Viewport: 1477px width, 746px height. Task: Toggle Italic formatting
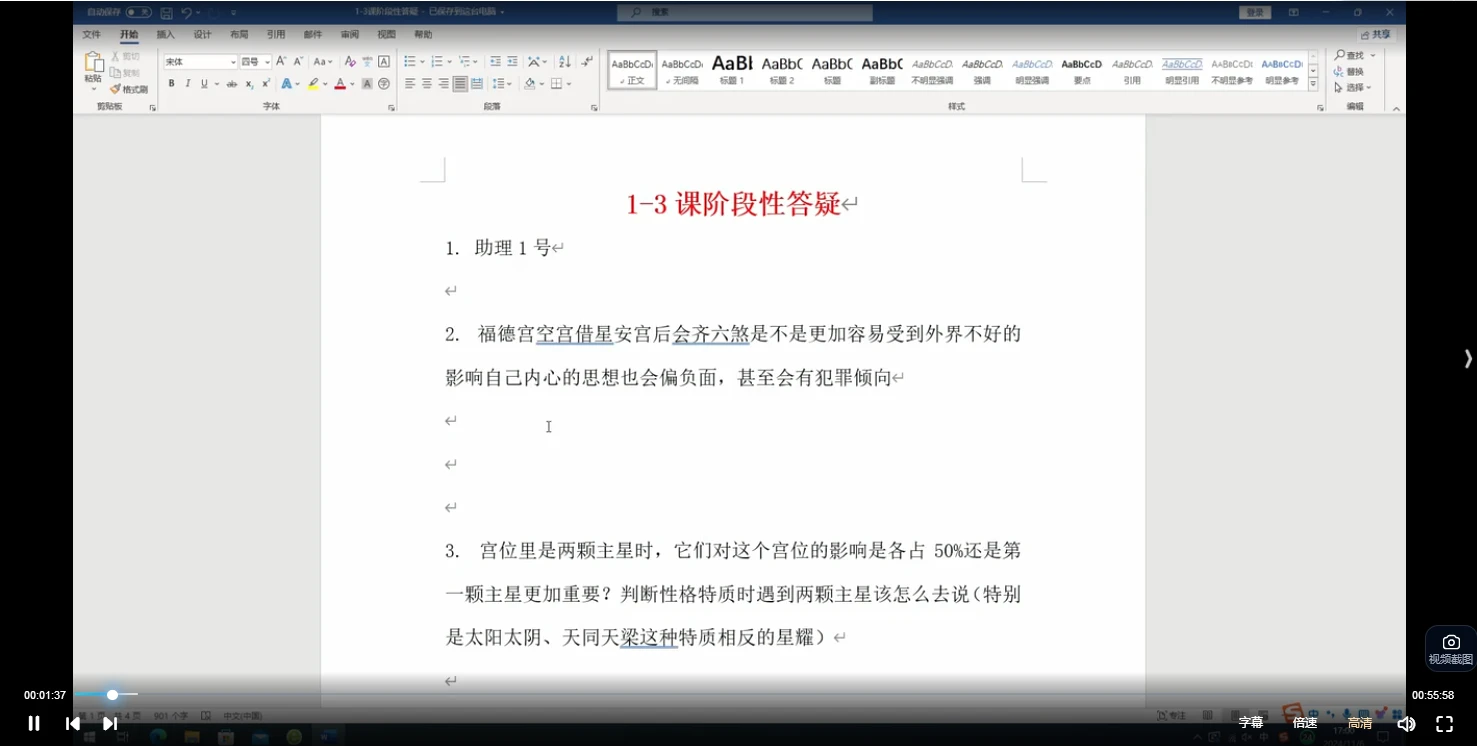click(x=187, y=84)
